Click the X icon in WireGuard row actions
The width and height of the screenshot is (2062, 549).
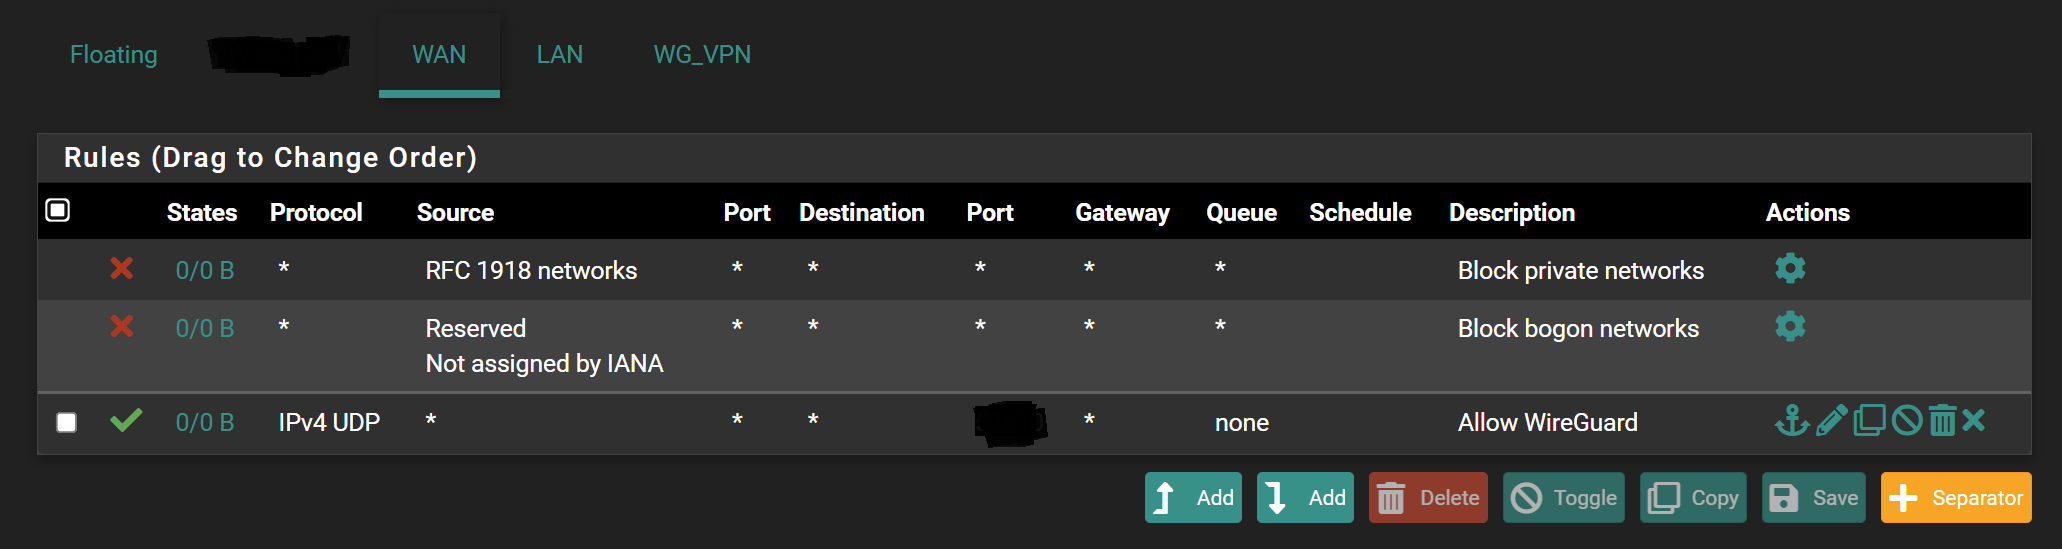1974,421
